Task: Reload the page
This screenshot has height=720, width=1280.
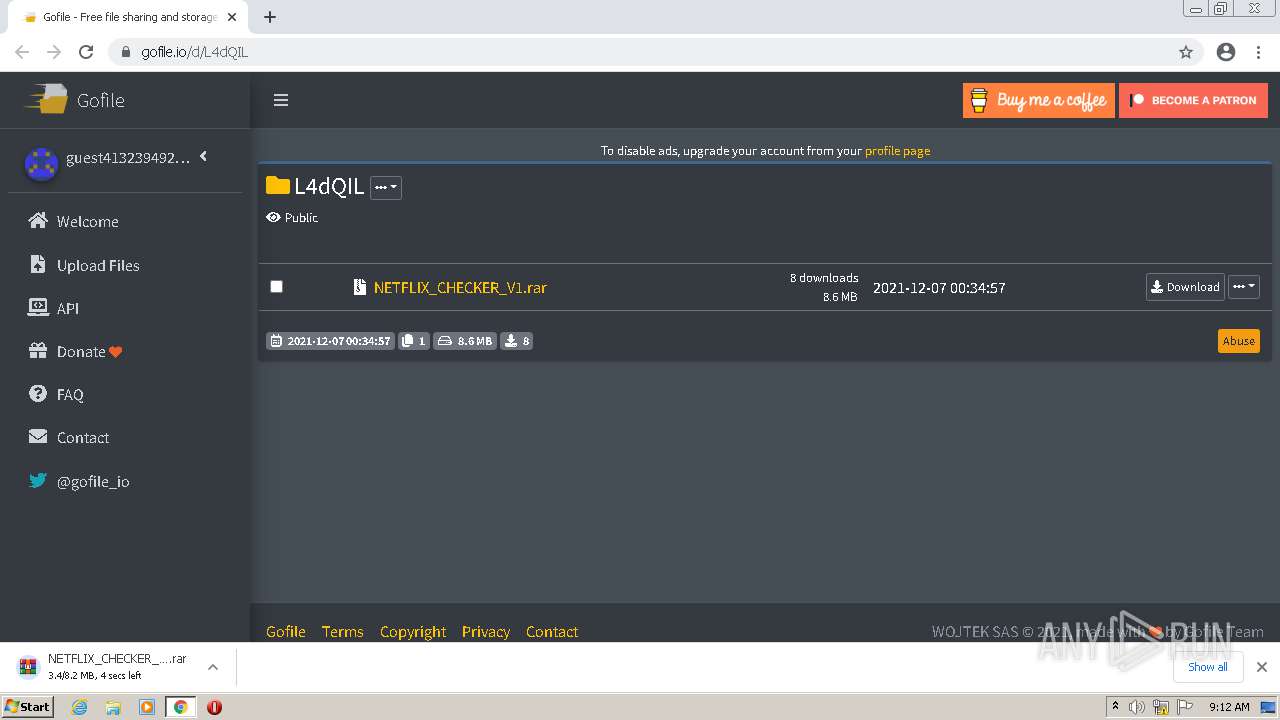Action: [86, 52]
